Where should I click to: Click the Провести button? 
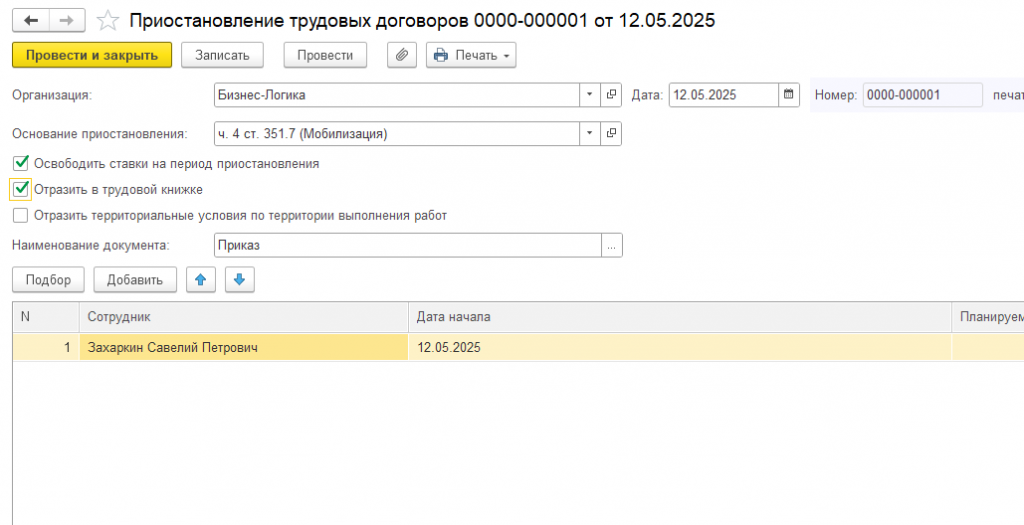coord(325,56)
